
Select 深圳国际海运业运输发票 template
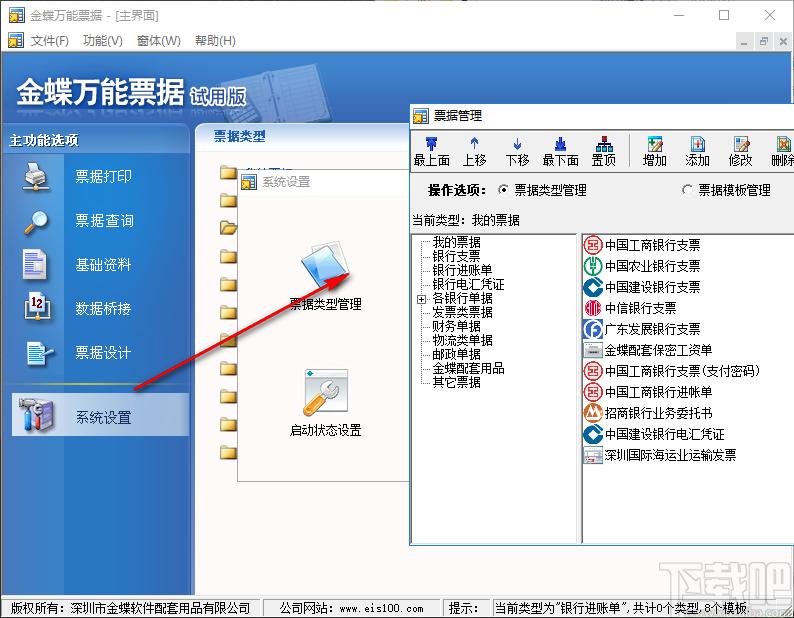660,455
